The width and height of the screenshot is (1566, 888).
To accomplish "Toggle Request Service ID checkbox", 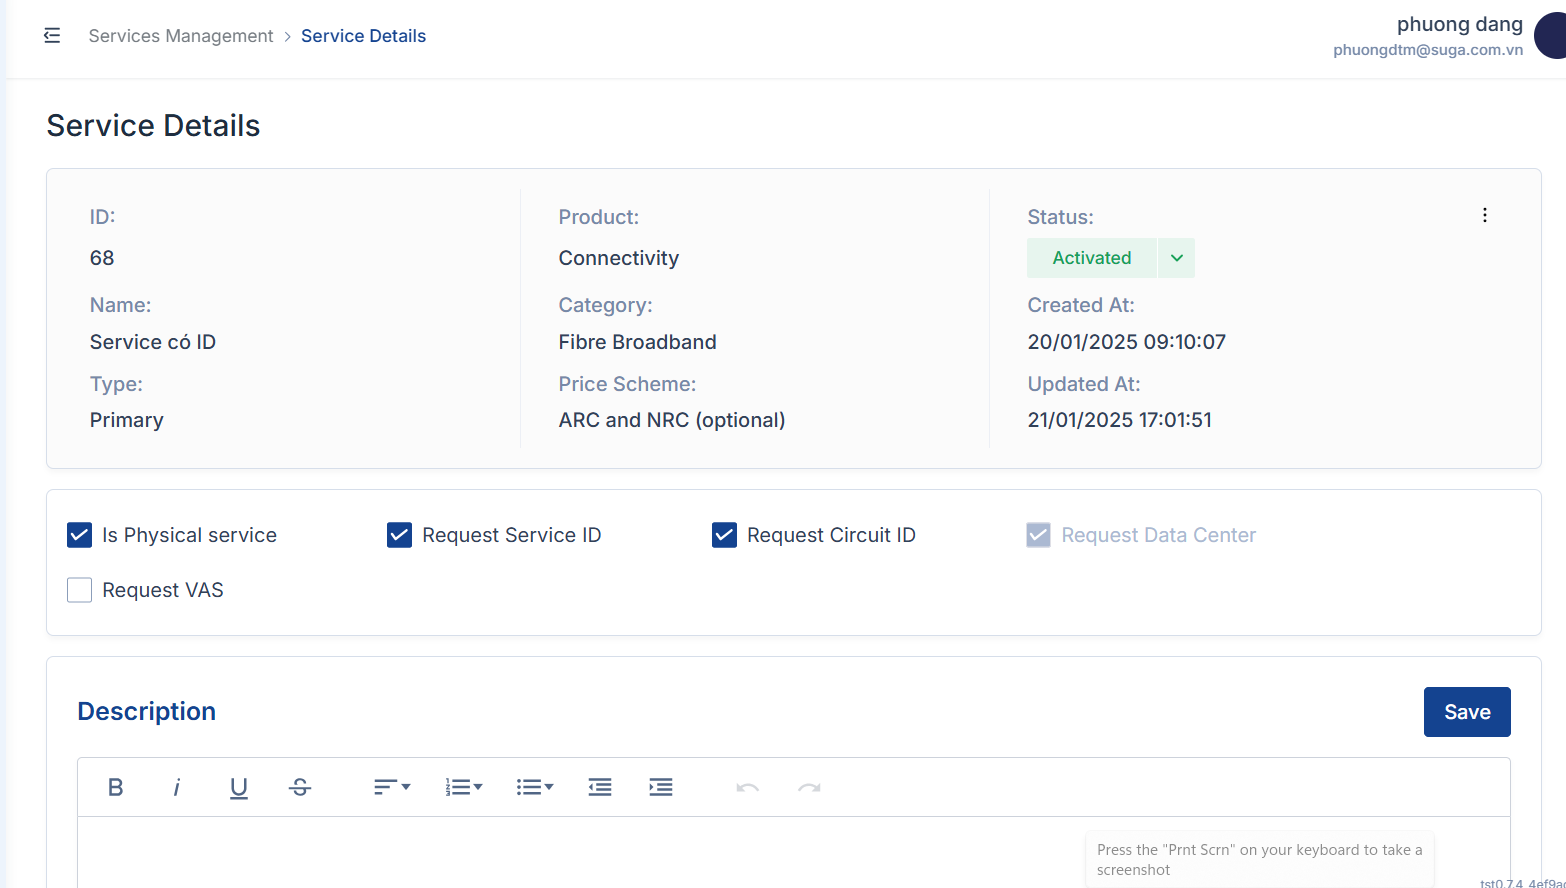I will pyautogui.click(x=400, y=535).
